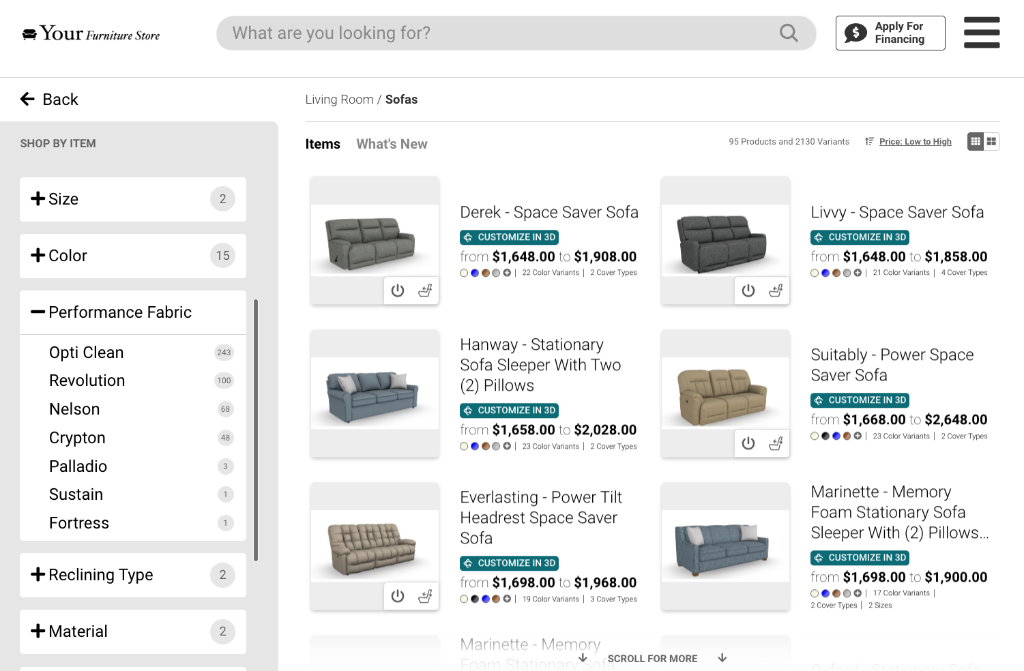Click power icon on Derek sofa card

(x=398, y=291)
